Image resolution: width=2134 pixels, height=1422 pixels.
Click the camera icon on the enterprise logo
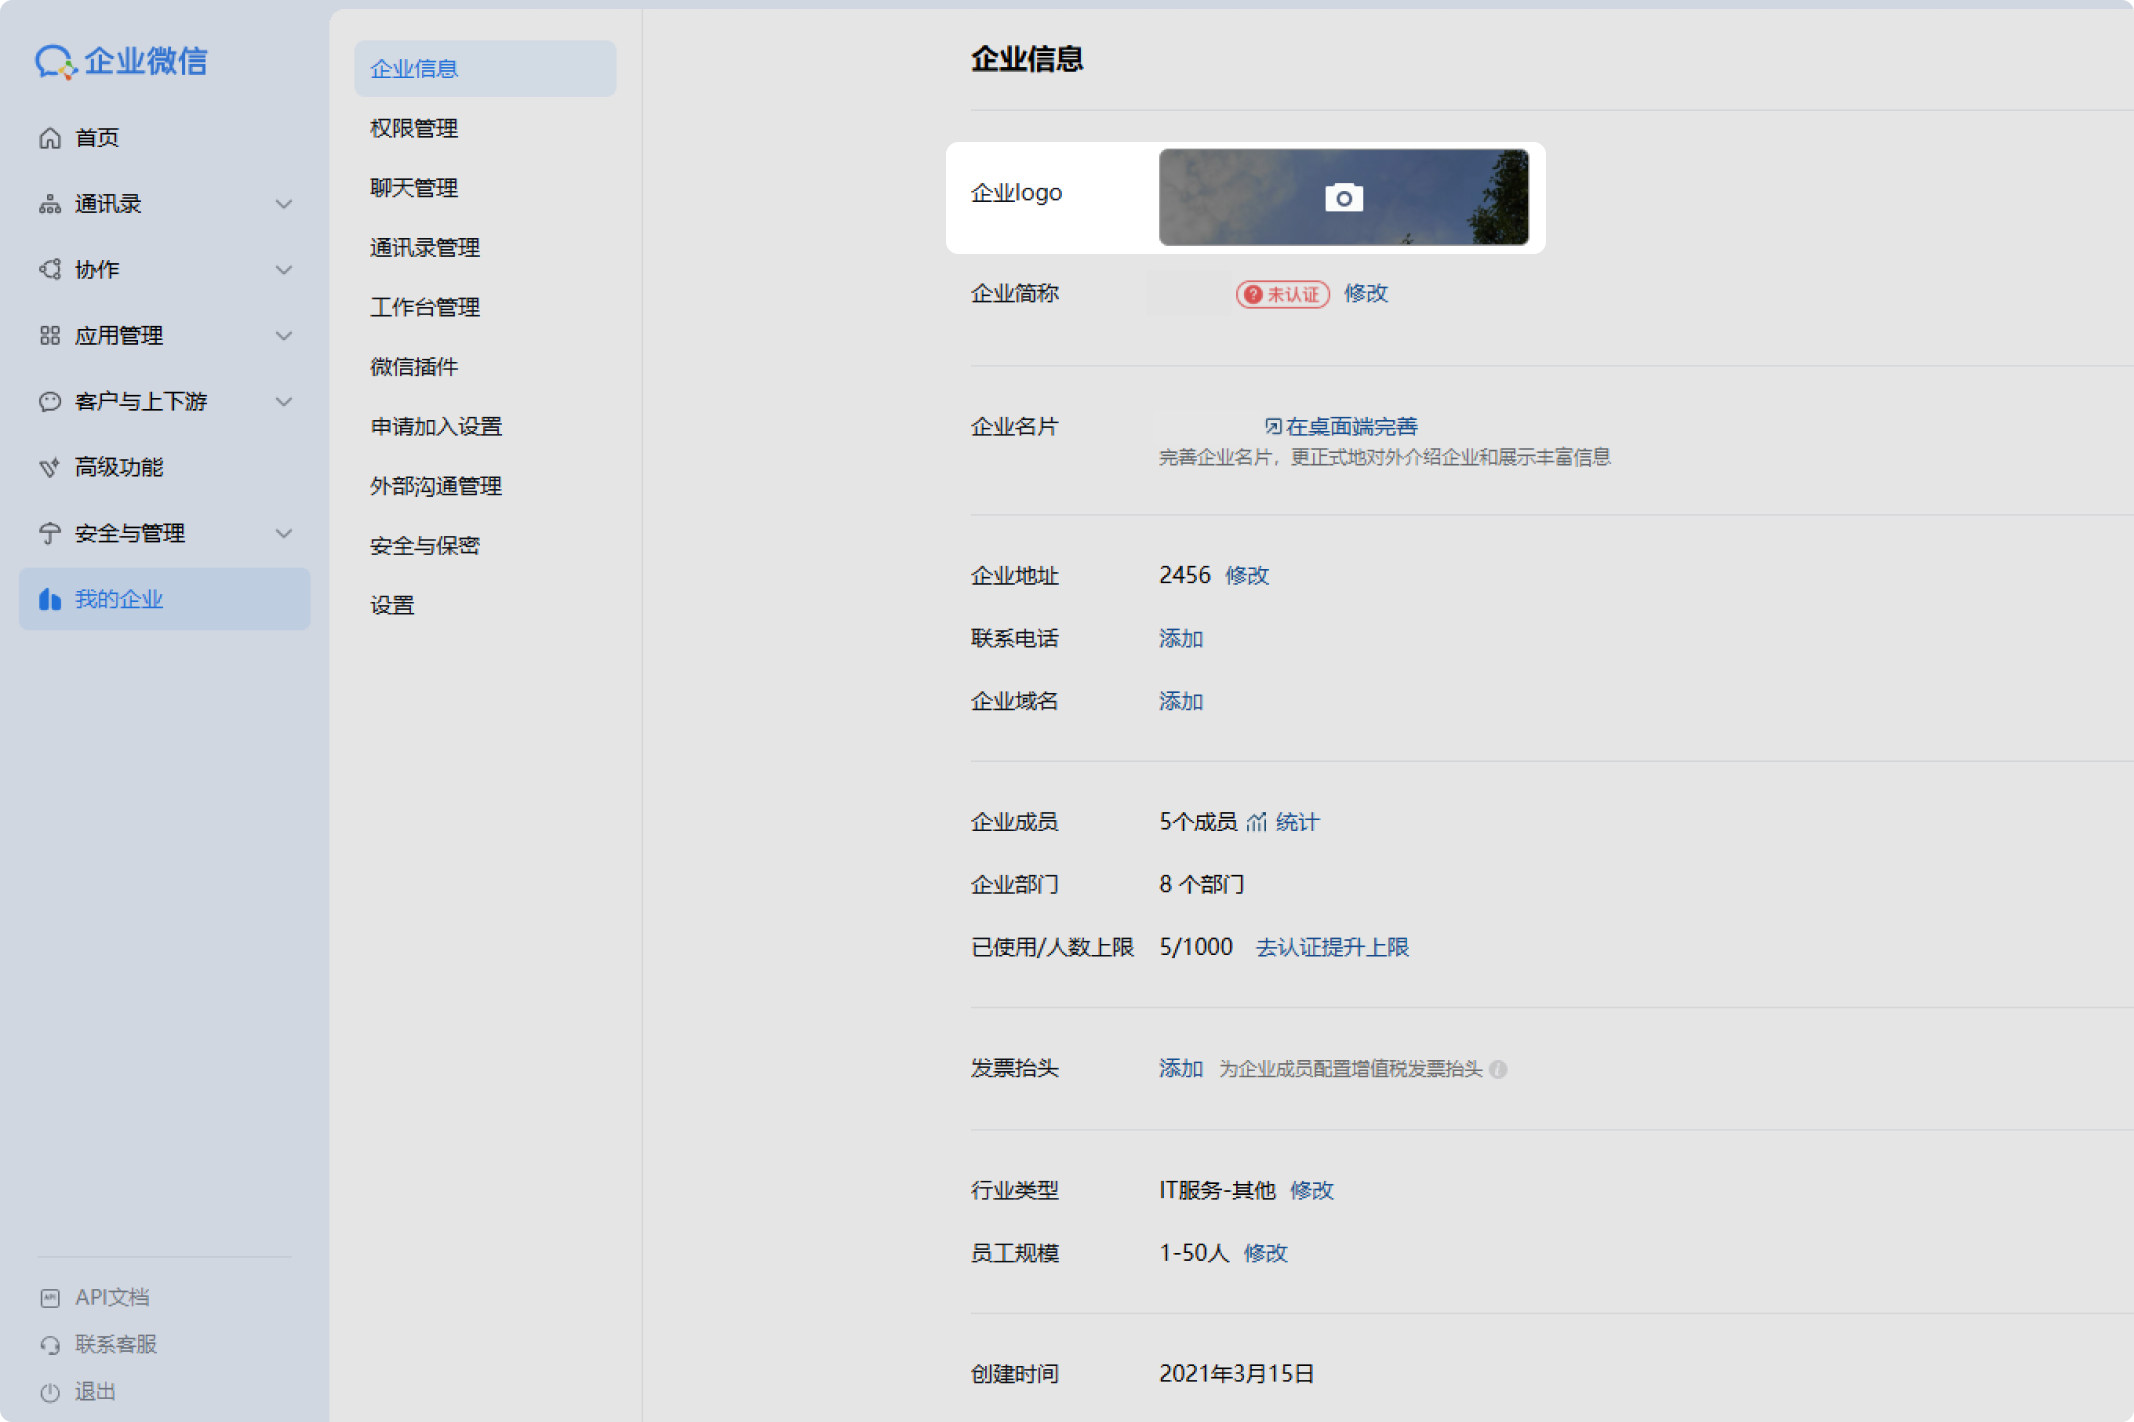[x=1344, y=198]
